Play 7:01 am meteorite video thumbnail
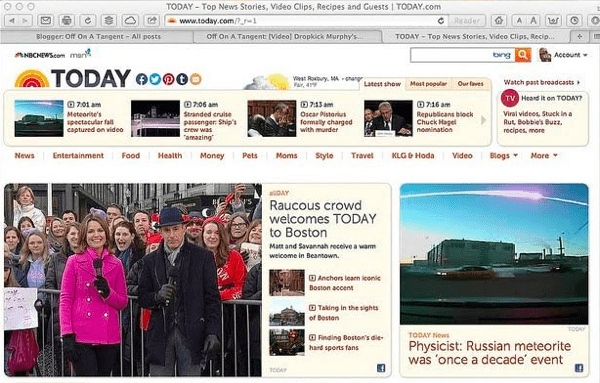This screenshot has width=600, height=383. click(39, 118)
